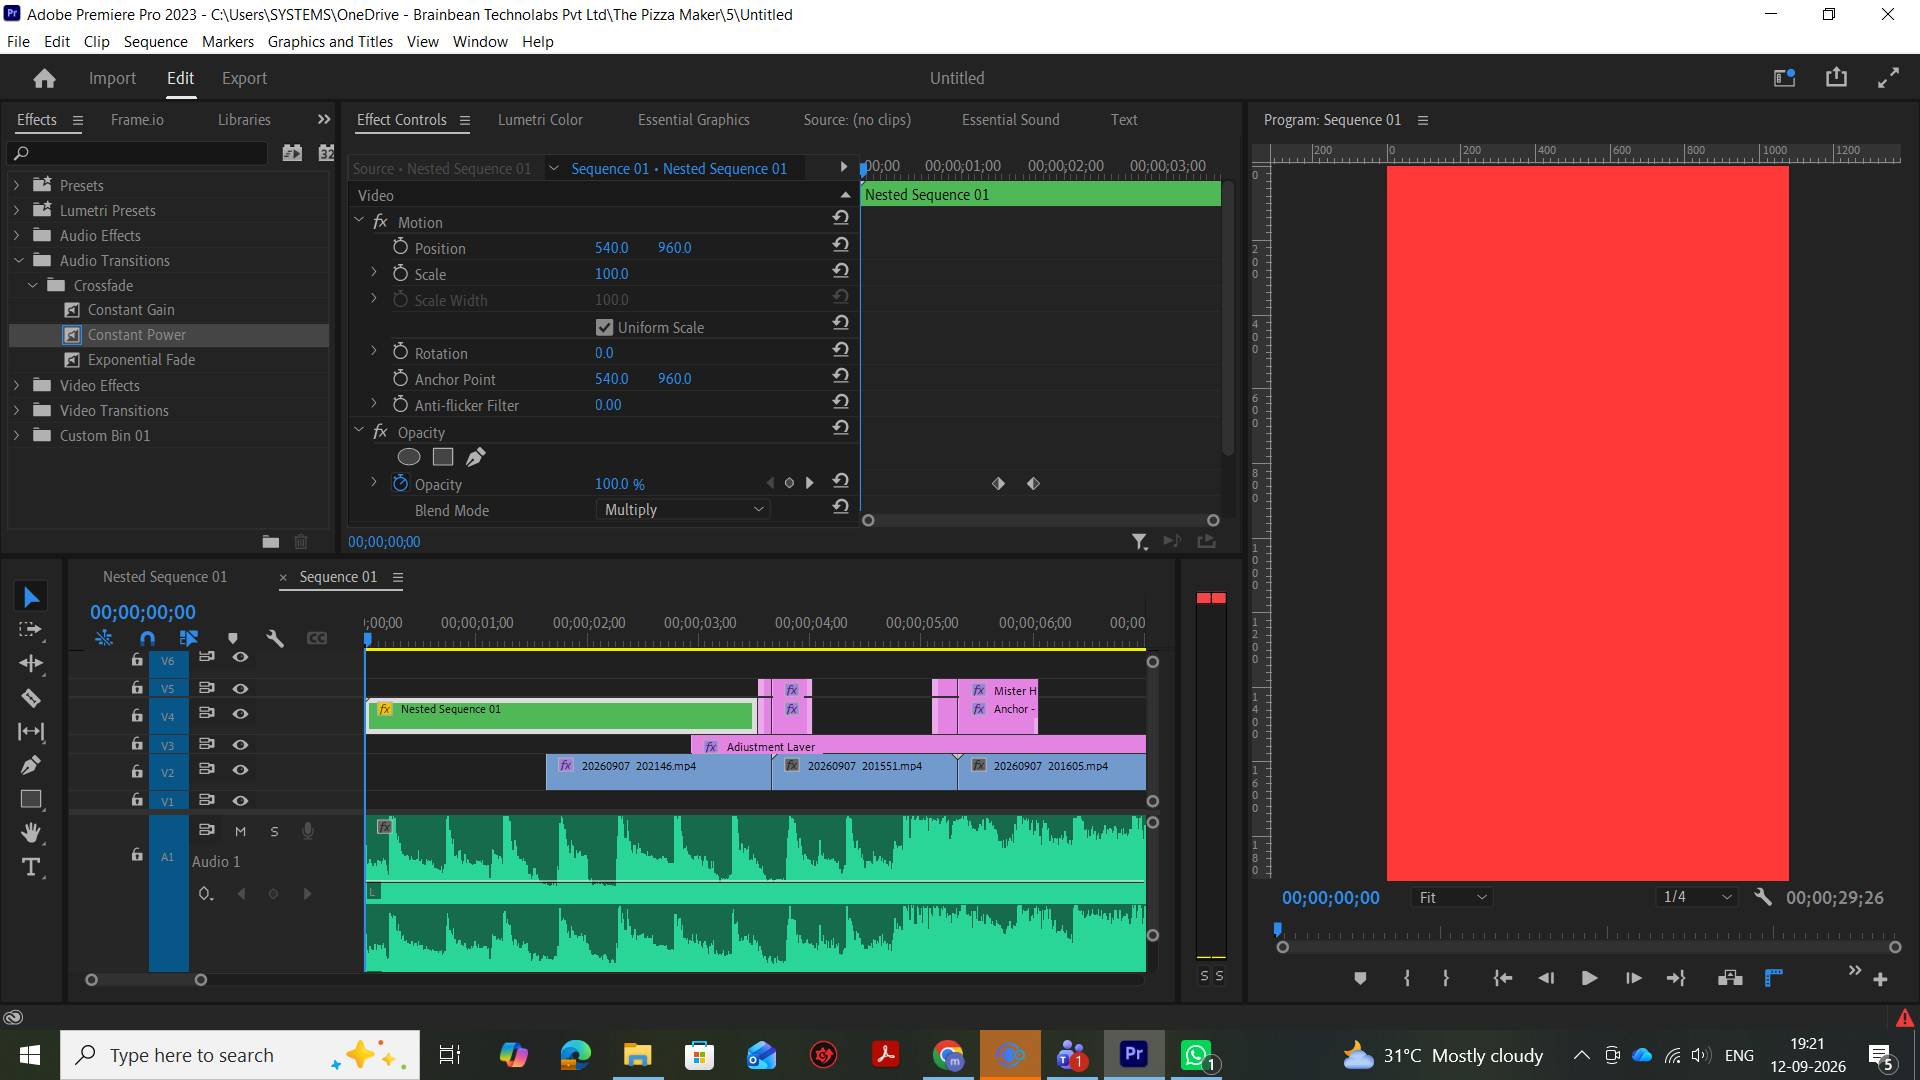This screenshot has height=1080, width=1920.
Task: Toggle lock on track V2
Action: tap(137, 771)
